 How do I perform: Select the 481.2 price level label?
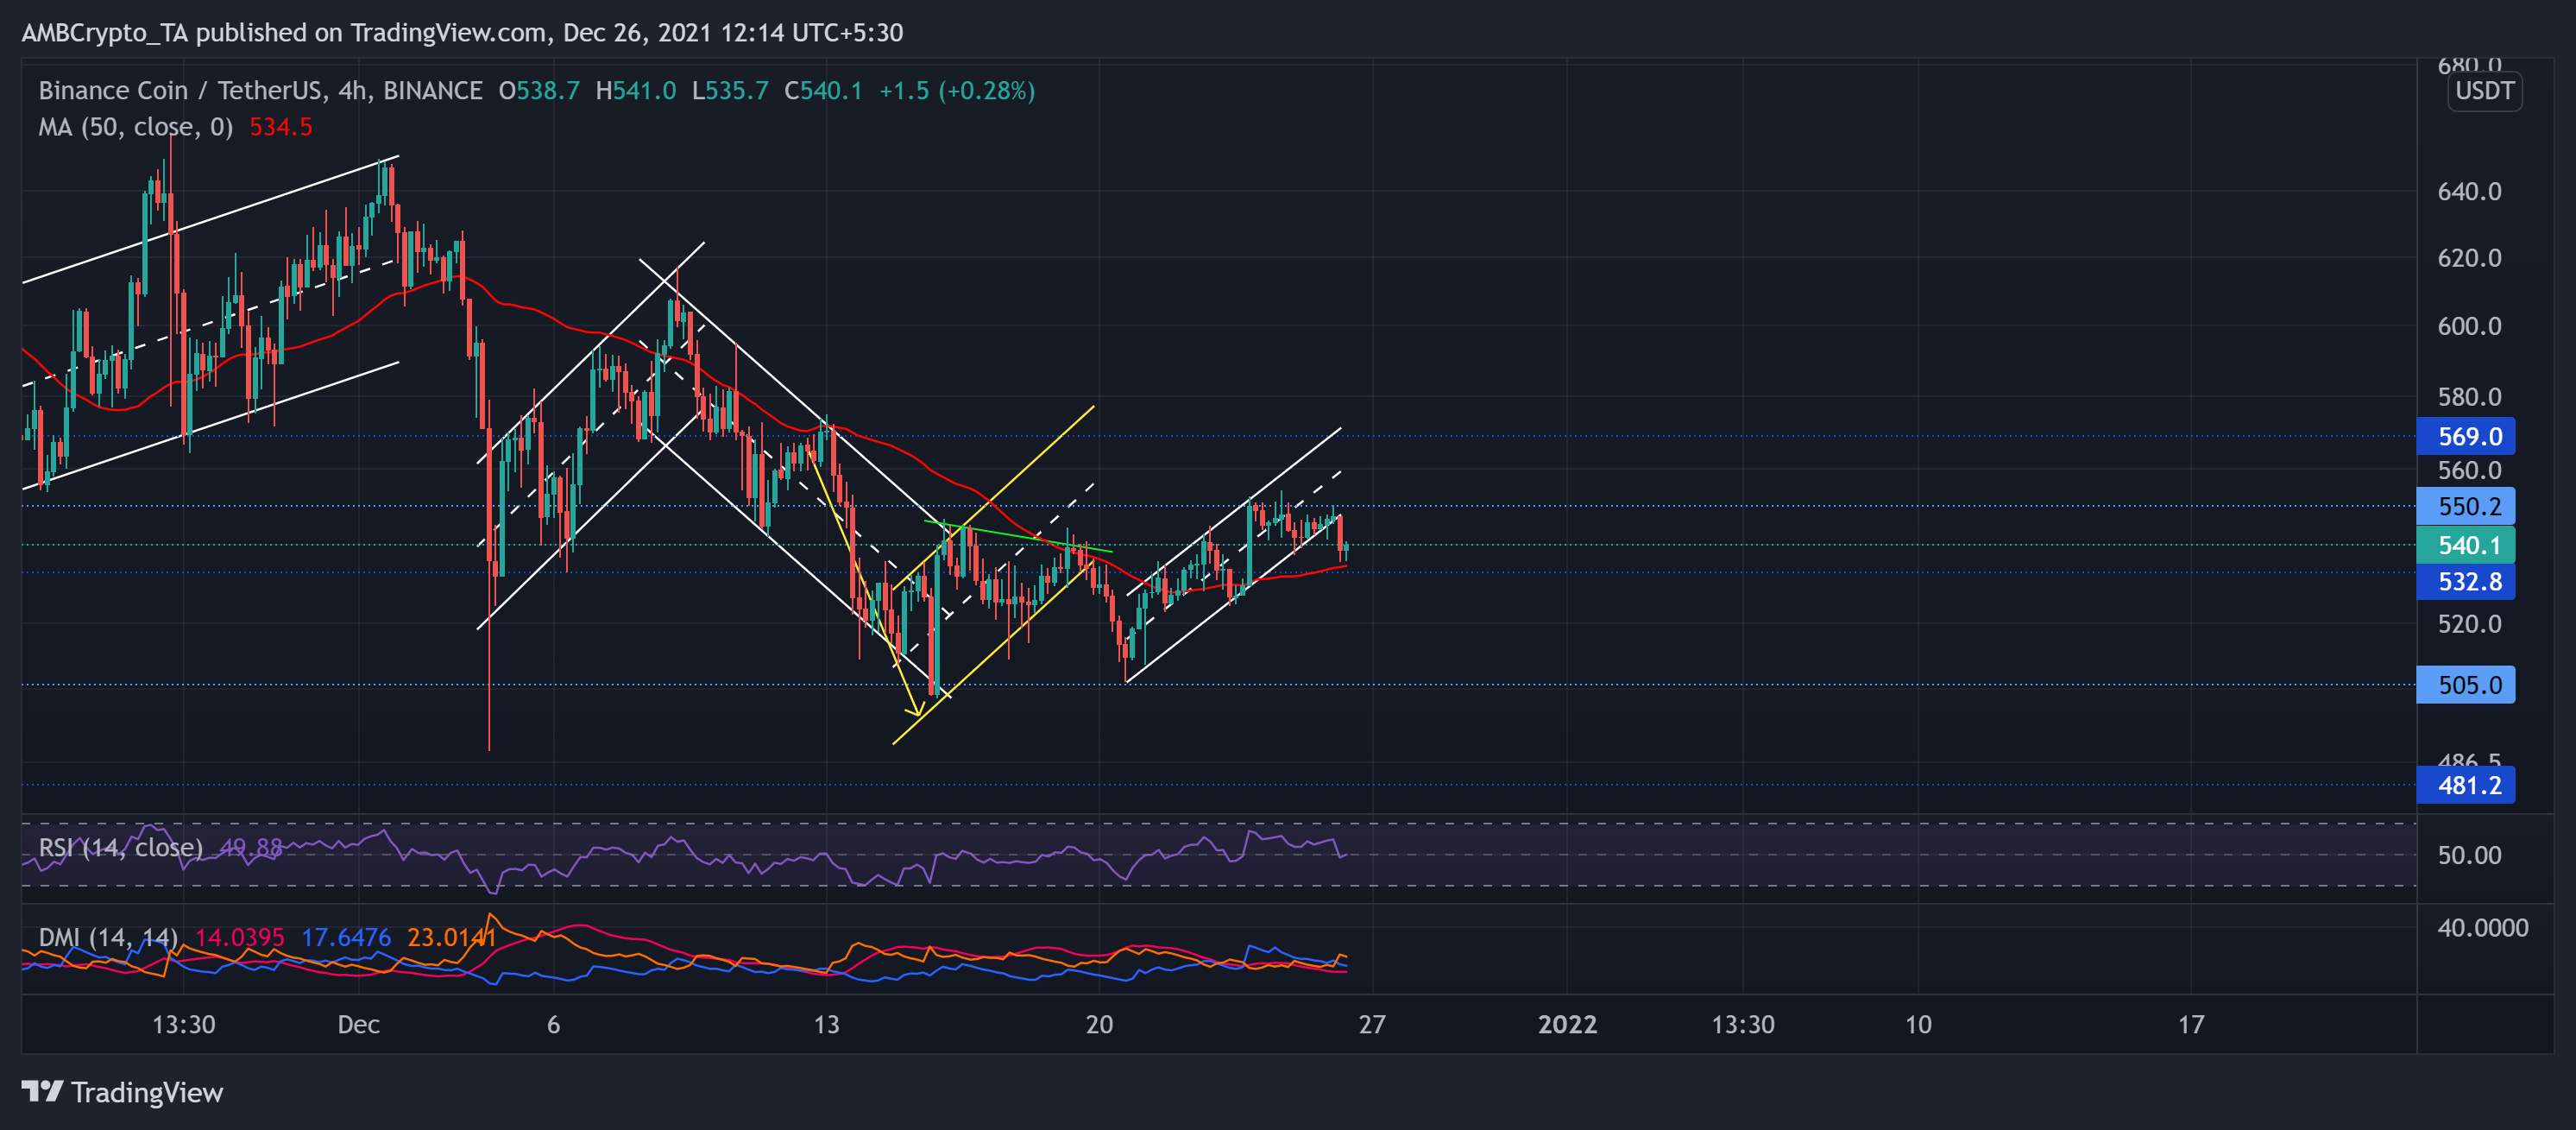[2465, 785]
